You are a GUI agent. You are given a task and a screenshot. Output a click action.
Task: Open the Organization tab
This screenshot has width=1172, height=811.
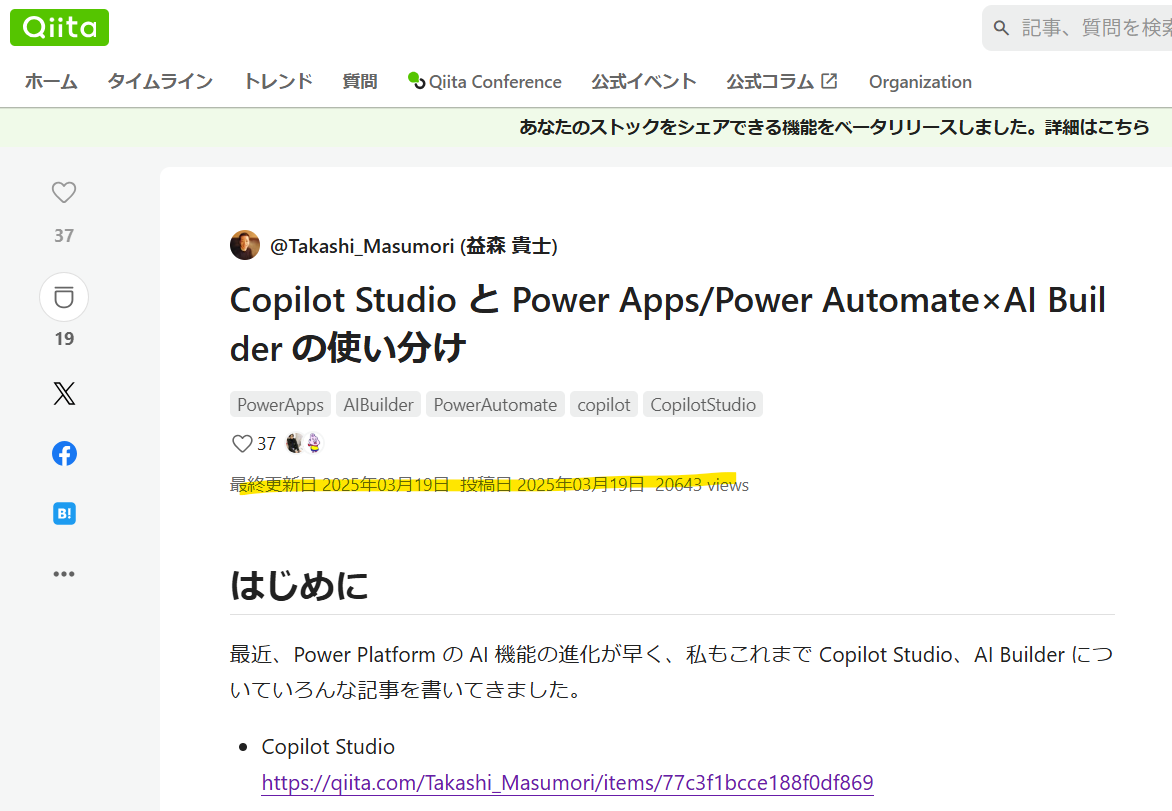tap(920, 81)
